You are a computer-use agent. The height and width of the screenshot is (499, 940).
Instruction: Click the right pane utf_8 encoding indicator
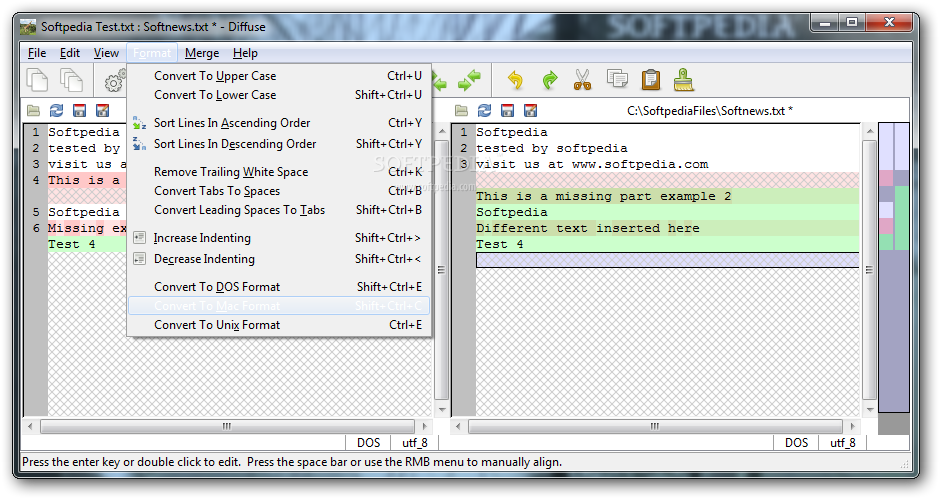[842, 443]
